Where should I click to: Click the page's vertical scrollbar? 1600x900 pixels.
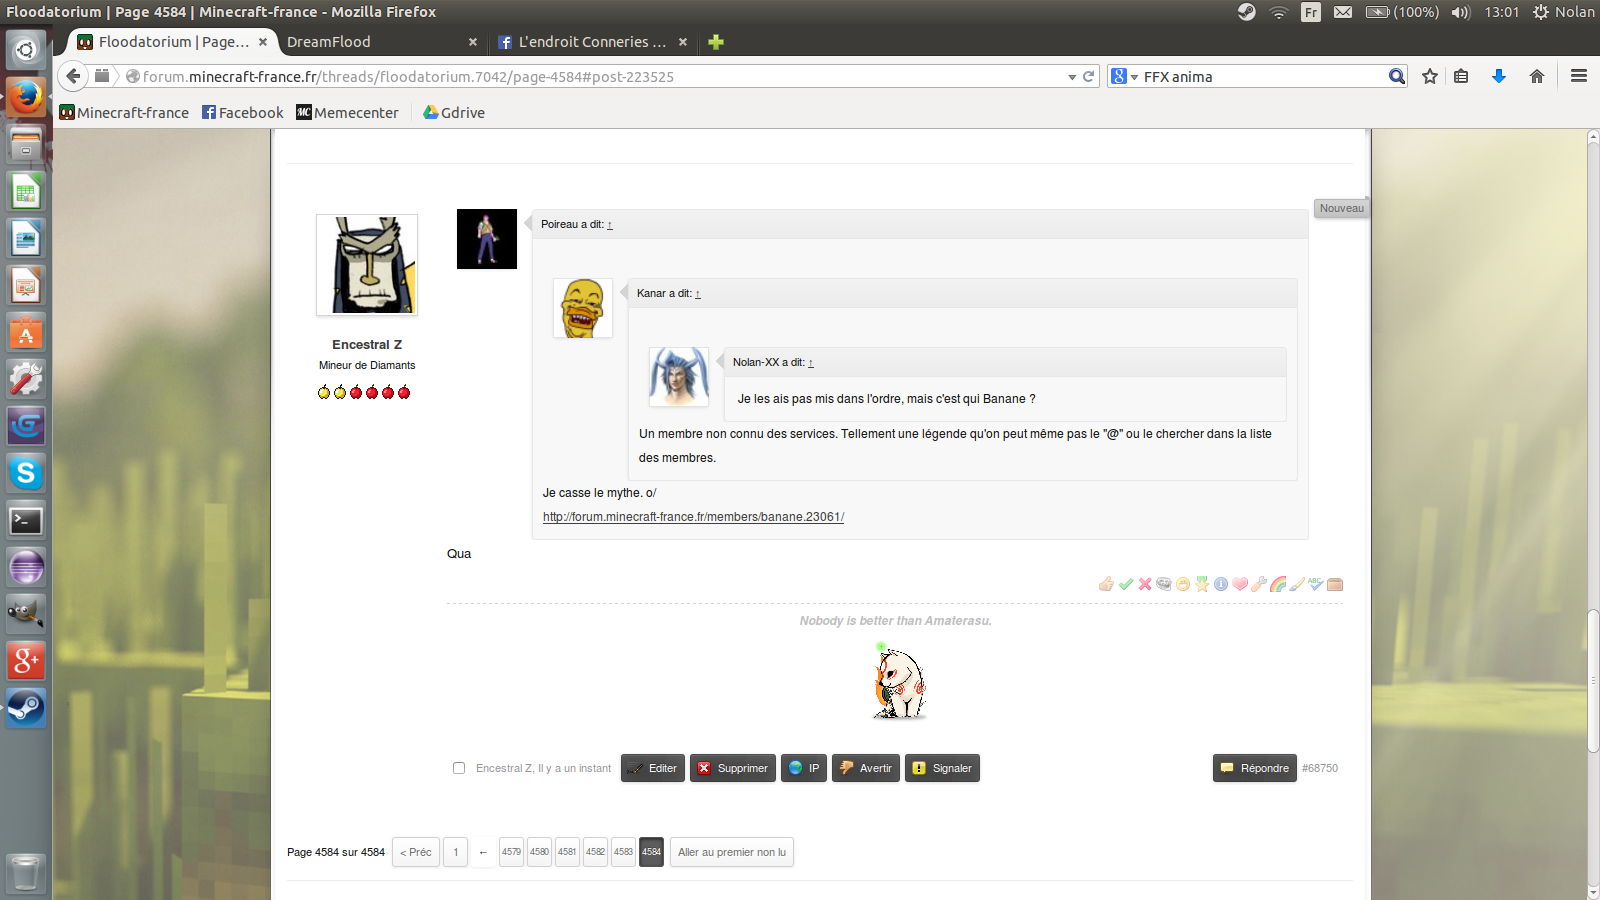pos(1593,680)
